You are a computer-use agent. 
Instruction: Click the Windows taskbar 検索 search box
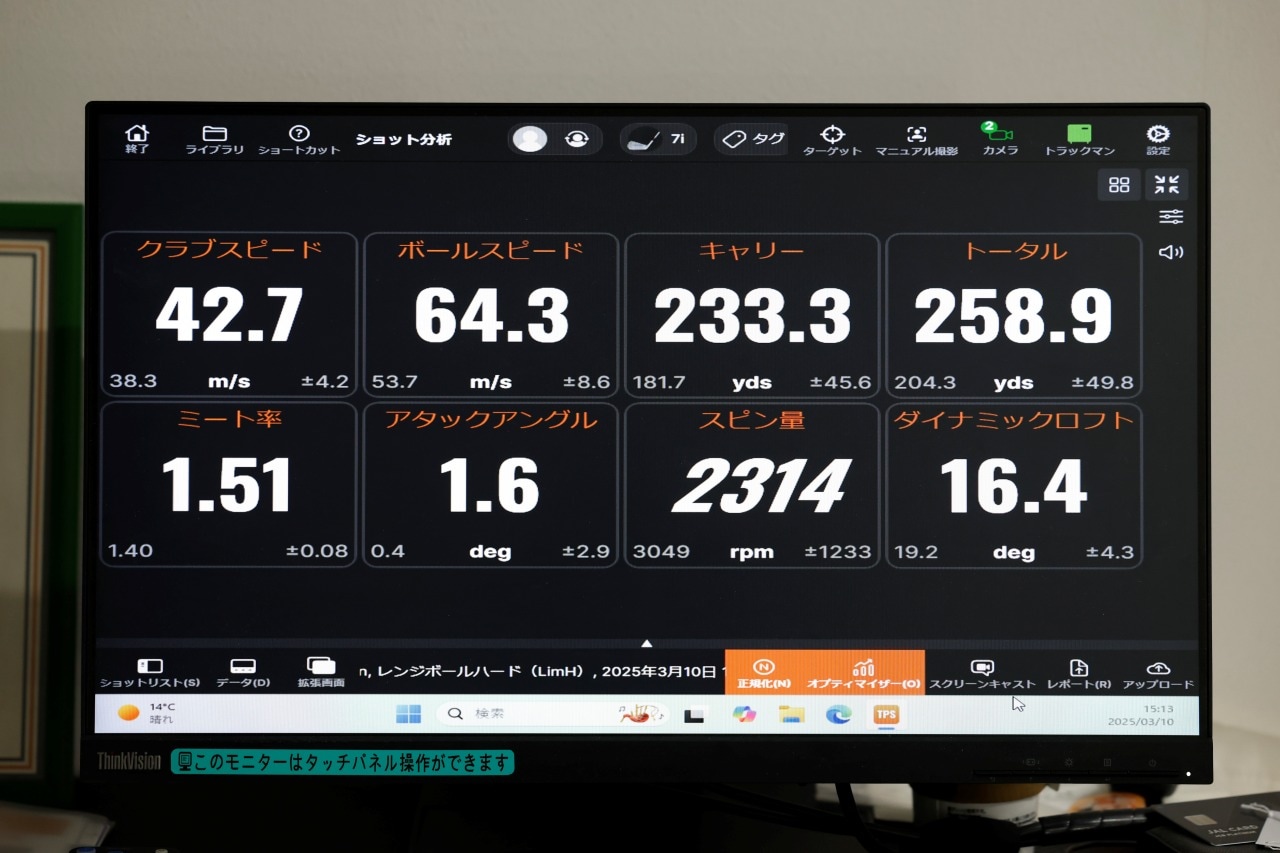click(540, 713)
